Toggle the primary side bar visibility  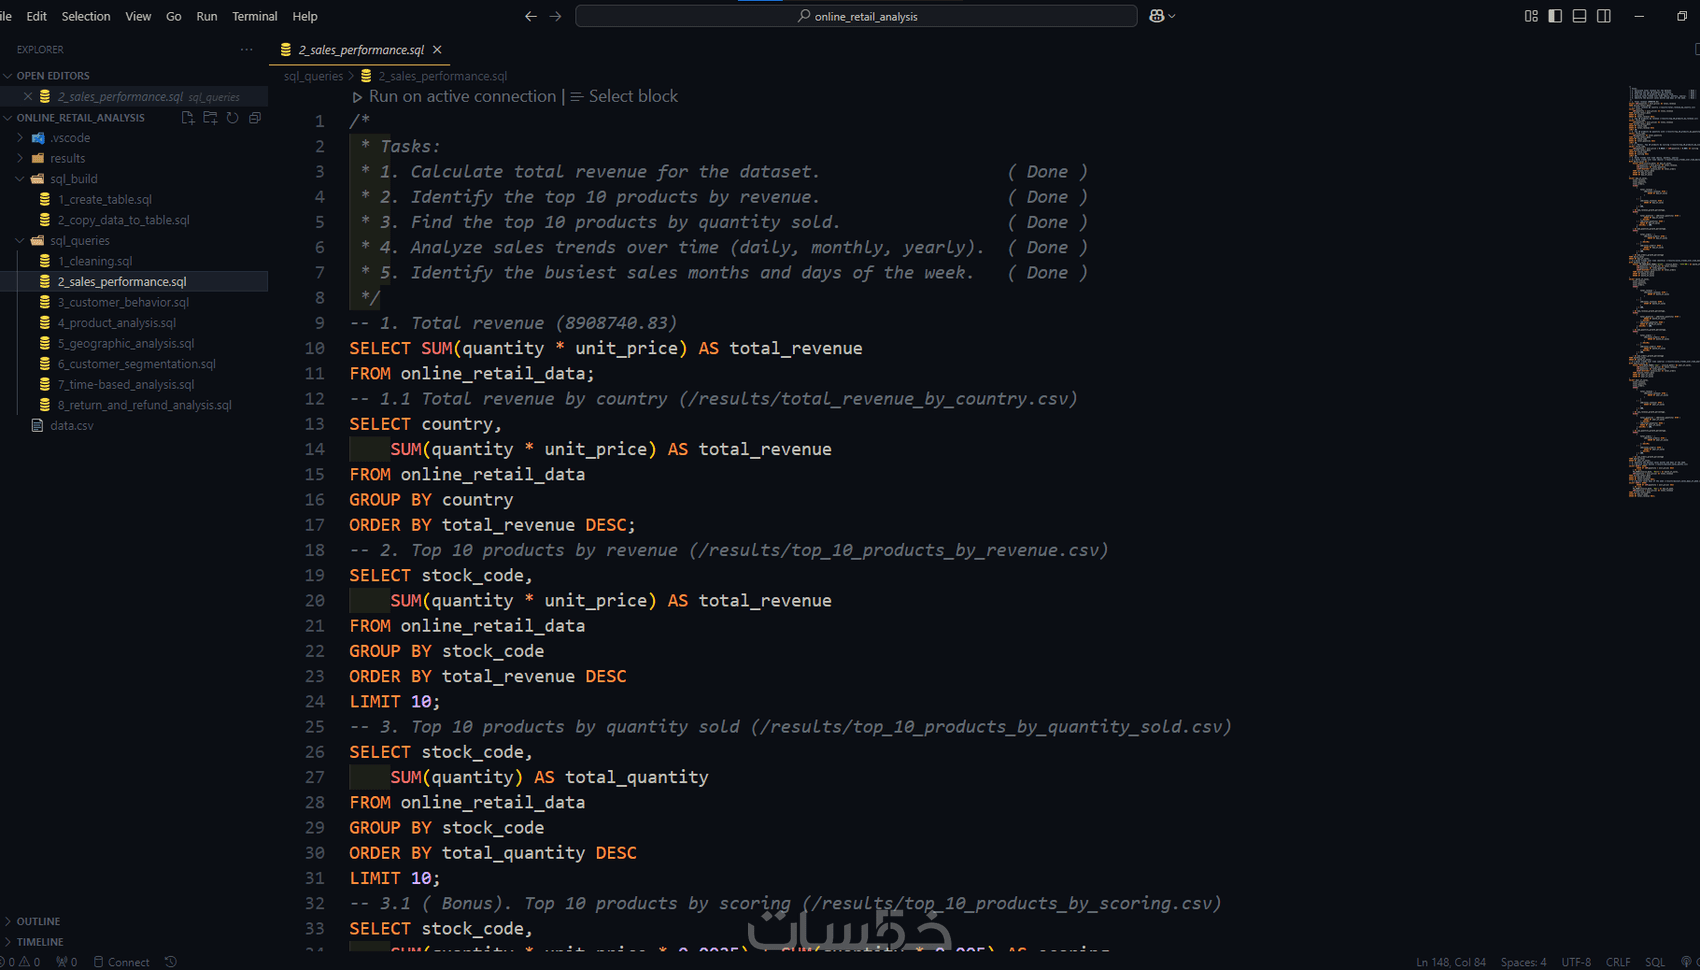tap(1555, 16)
